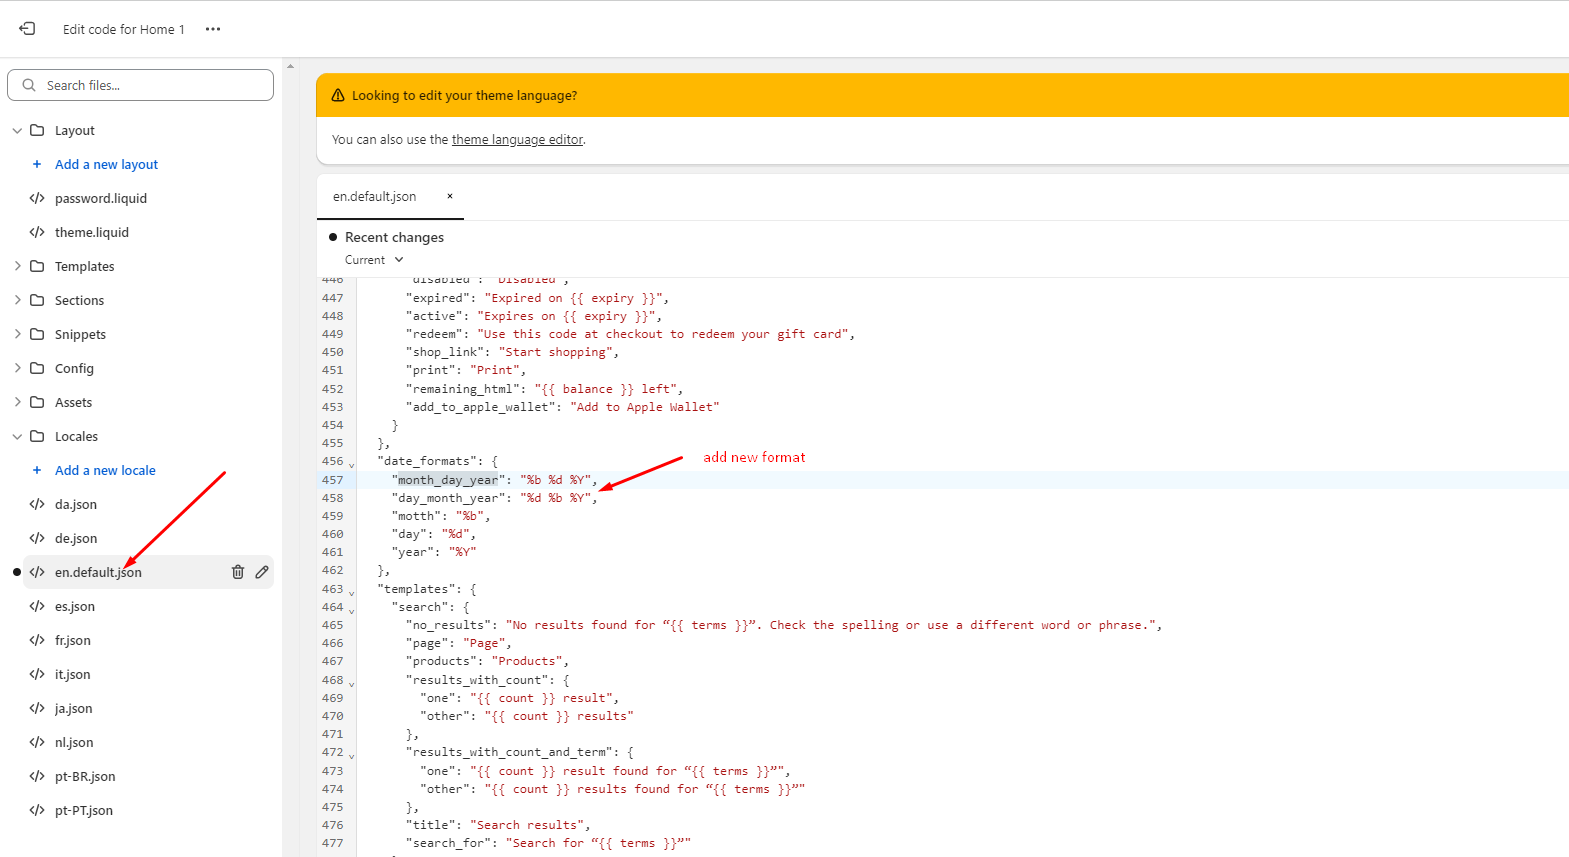Click the code icon beside fr.json
Viewport: 1569px width, 857px height.
(37, 640)
